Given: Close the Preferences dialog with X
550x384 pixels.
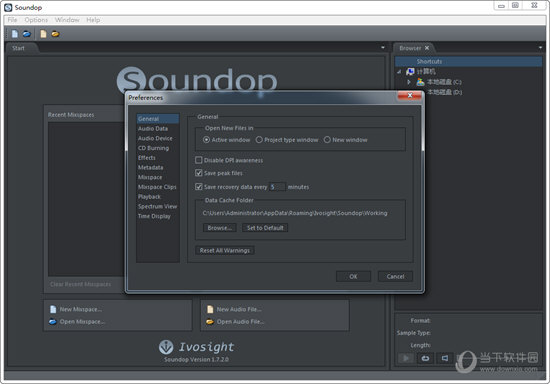Looking at the screenshot, I should click(x=409, y=95).
